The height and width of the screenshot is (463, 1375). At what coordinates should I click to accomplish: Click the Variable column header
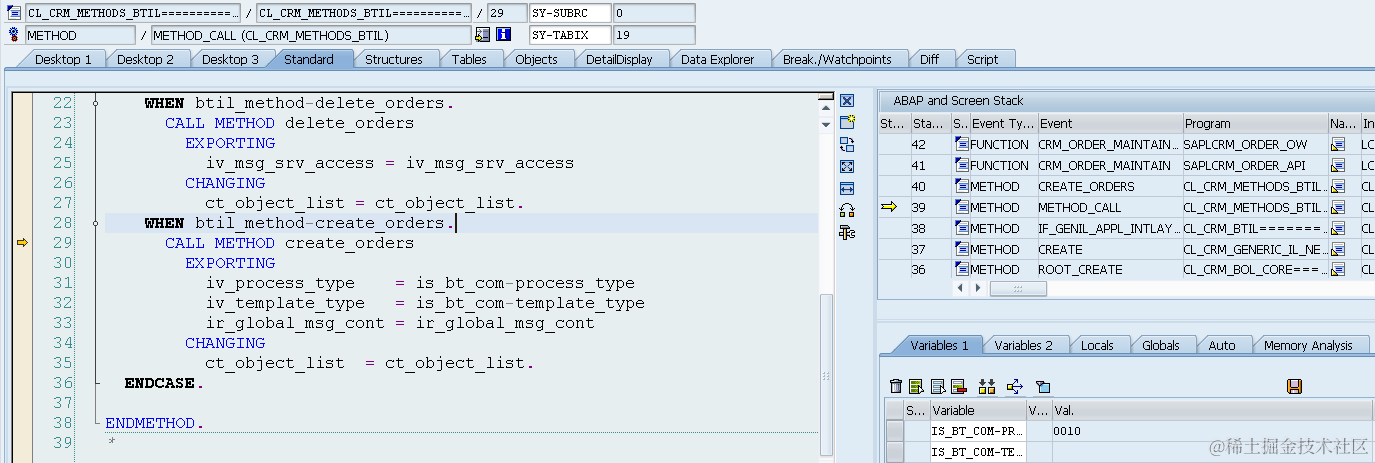pos(977,410)
